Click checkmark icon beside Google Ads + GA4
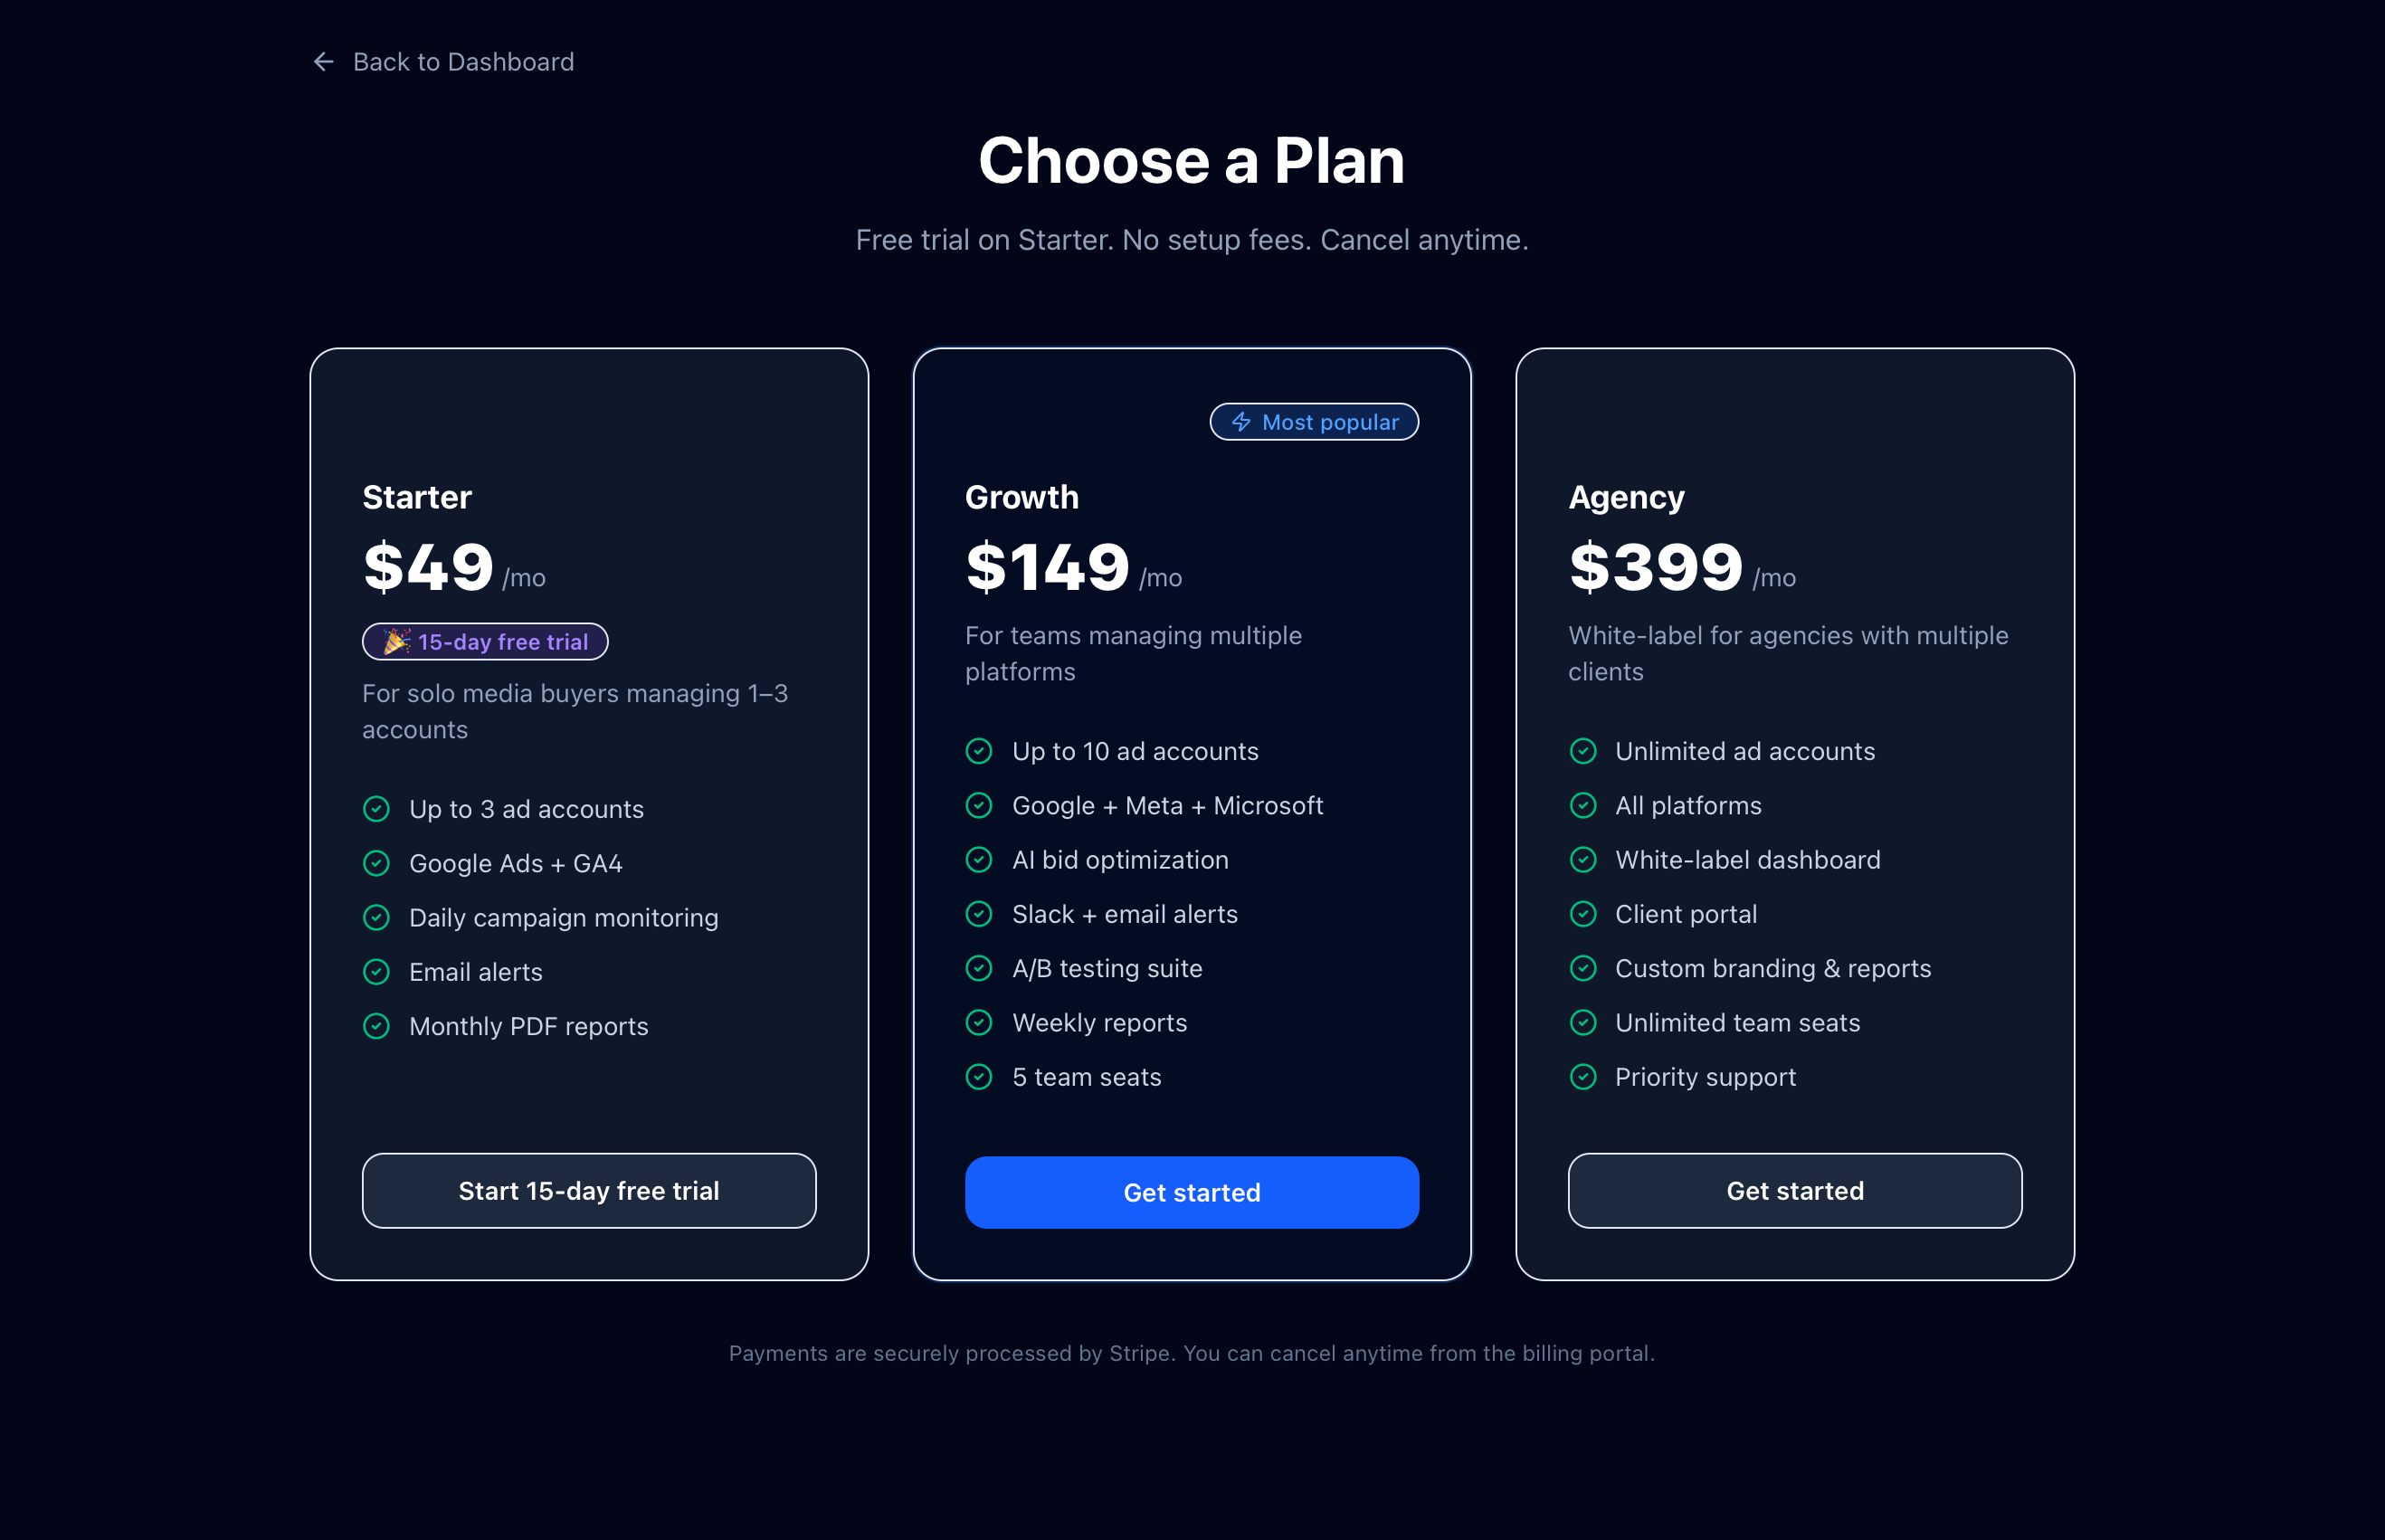Screen dimensions: 2385x1540 tap(377, 863)
